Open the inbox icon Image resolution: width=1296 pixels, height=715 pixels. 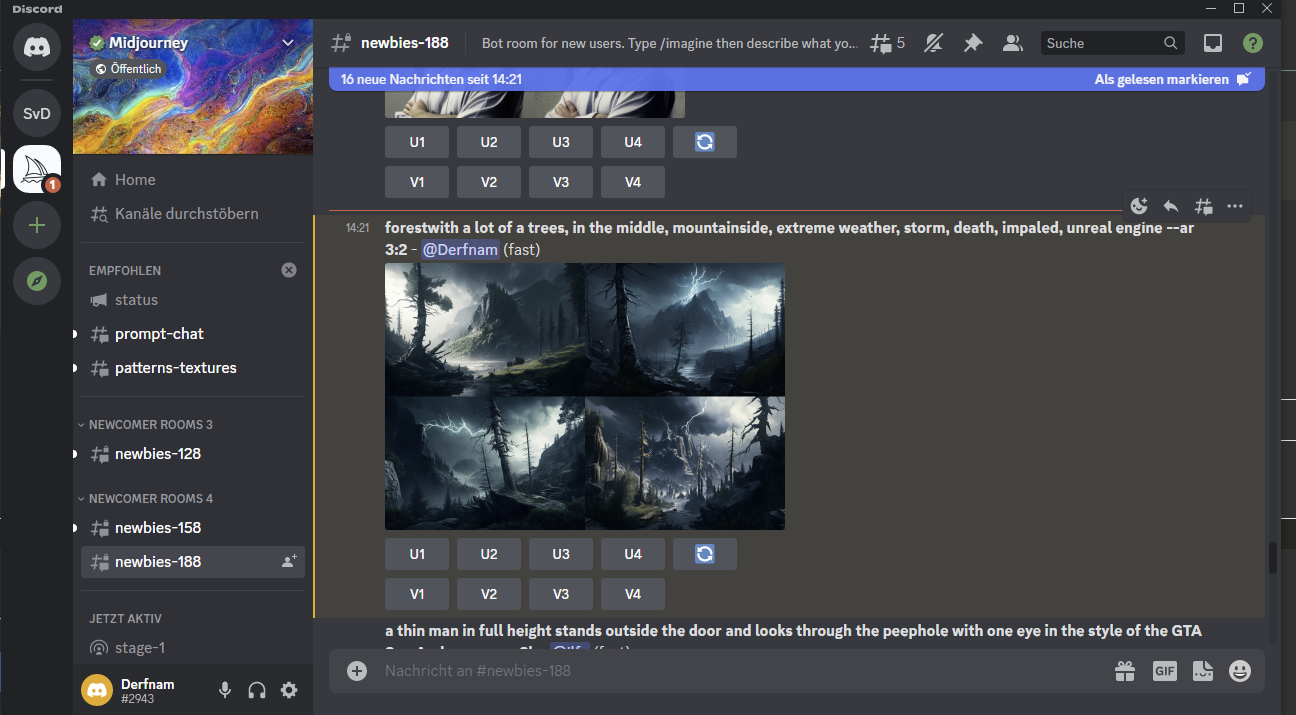tap(1213, 43)
